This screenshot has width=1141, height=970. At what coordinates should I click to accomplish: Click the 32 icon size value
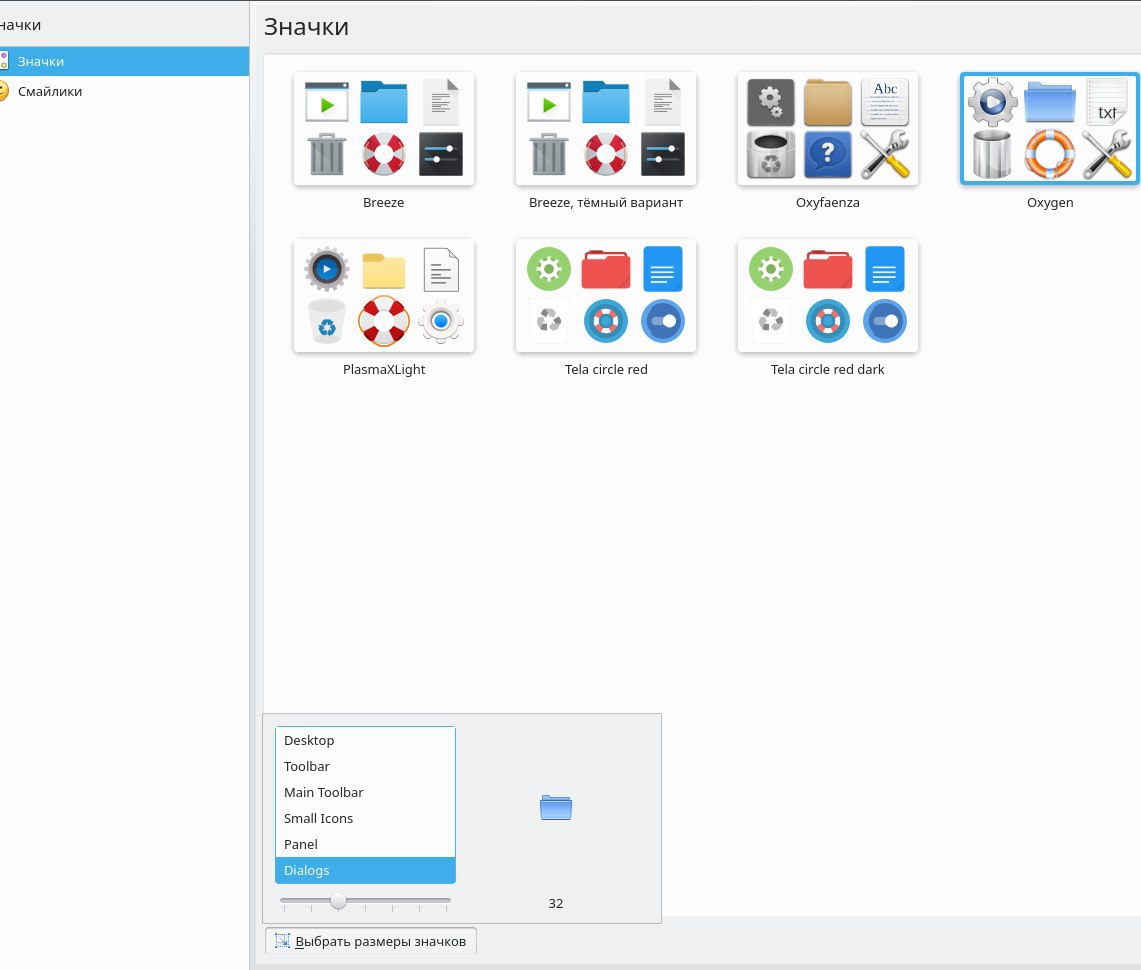[x=556, y=903]
